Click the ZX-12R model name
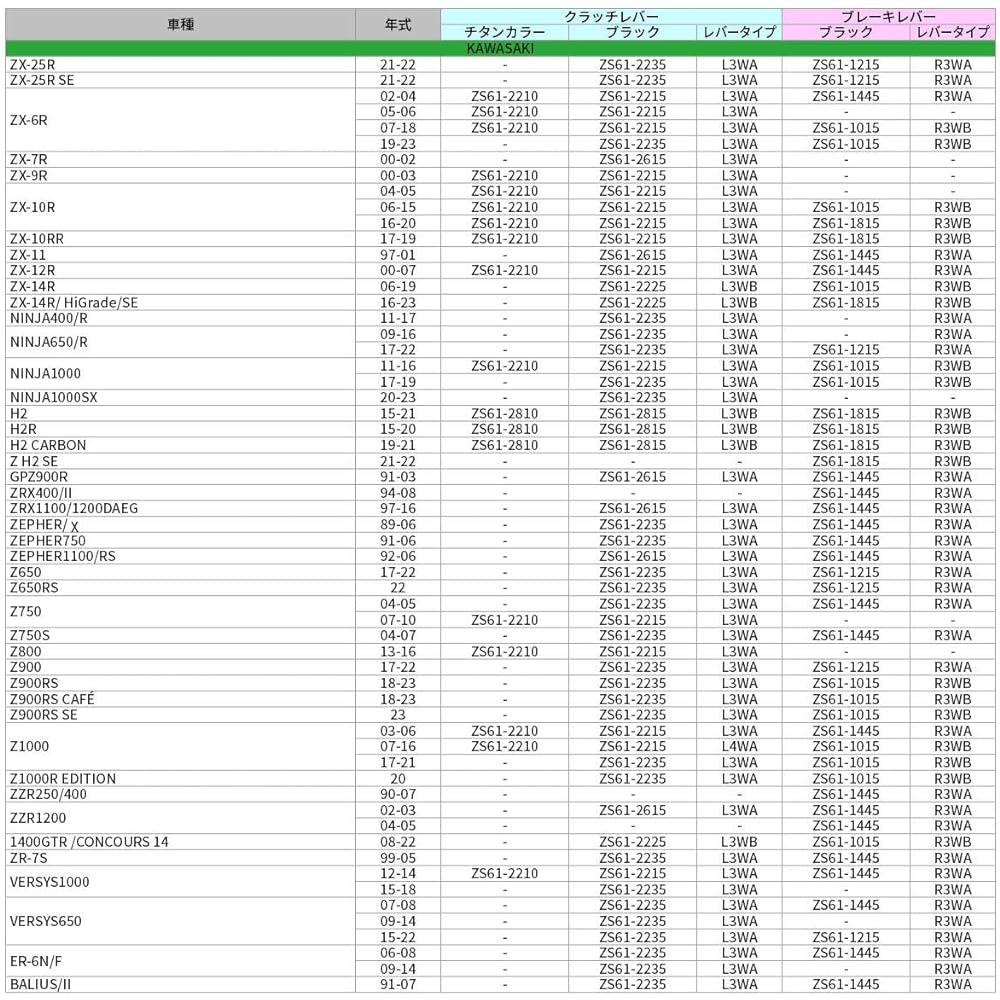The image size is (1000, 1000). coord(32,270)
